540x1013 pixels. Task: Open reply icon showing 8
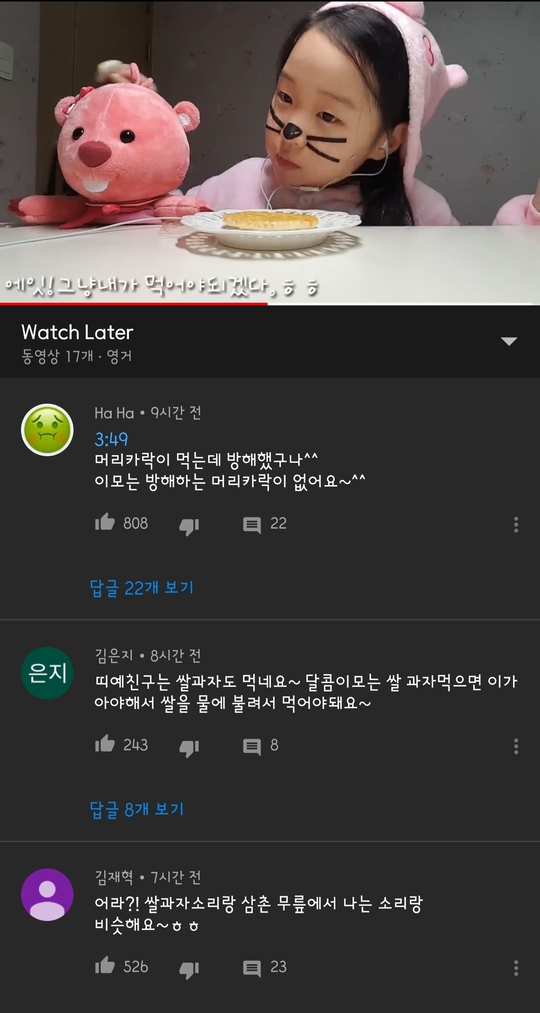click(x=252, y=746)
